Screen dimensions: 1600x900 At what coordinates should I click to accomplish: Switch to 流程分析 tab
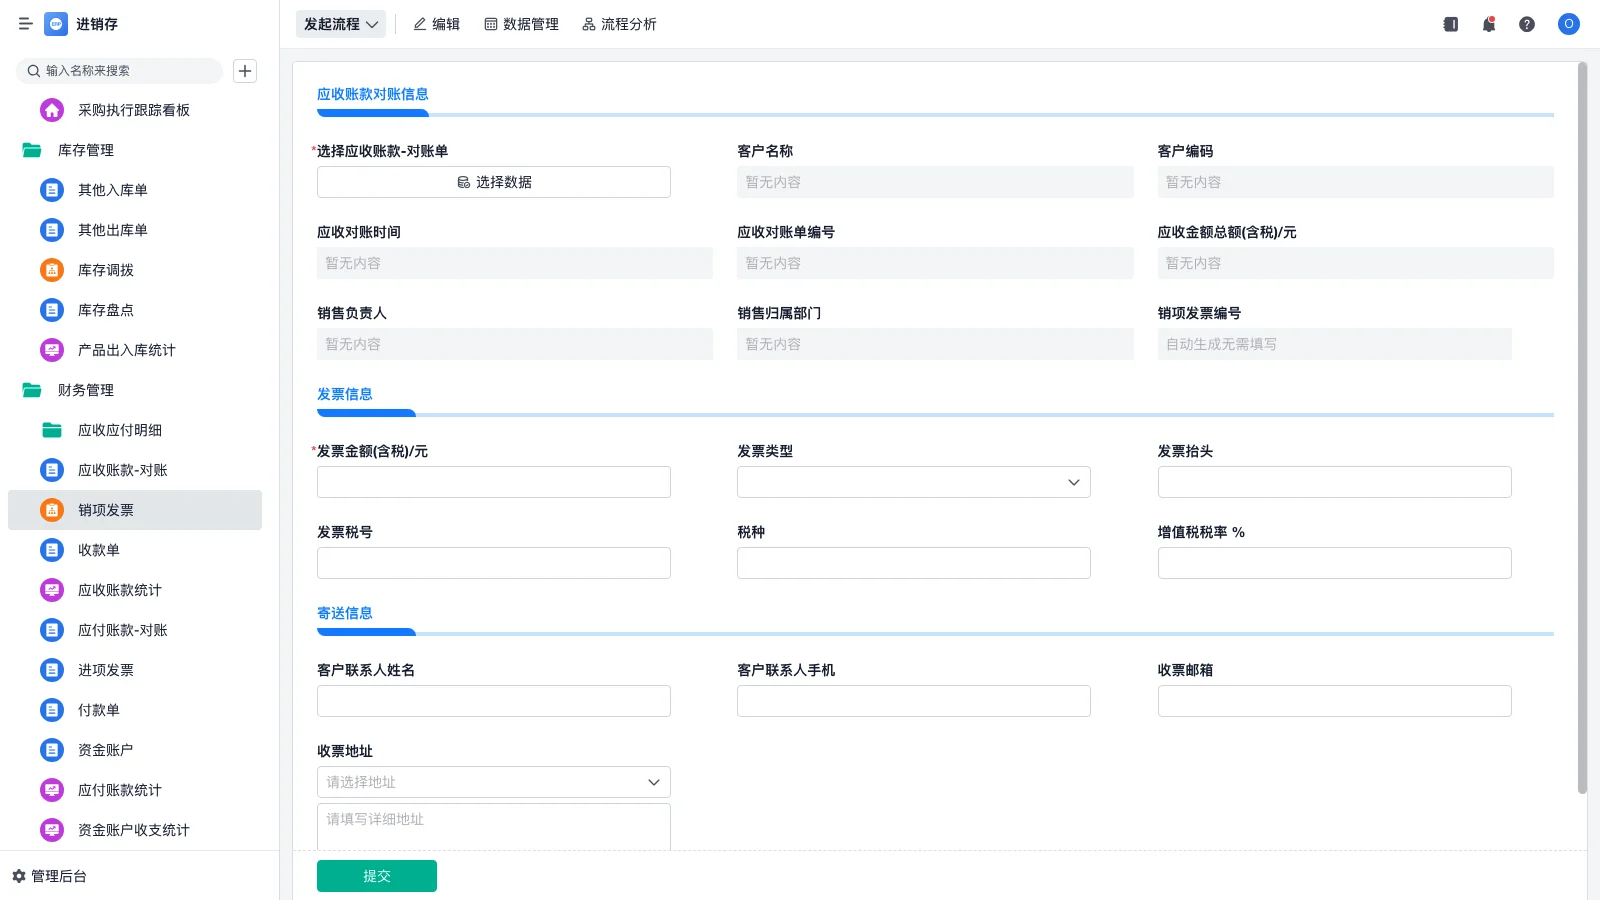click(620, 24)
